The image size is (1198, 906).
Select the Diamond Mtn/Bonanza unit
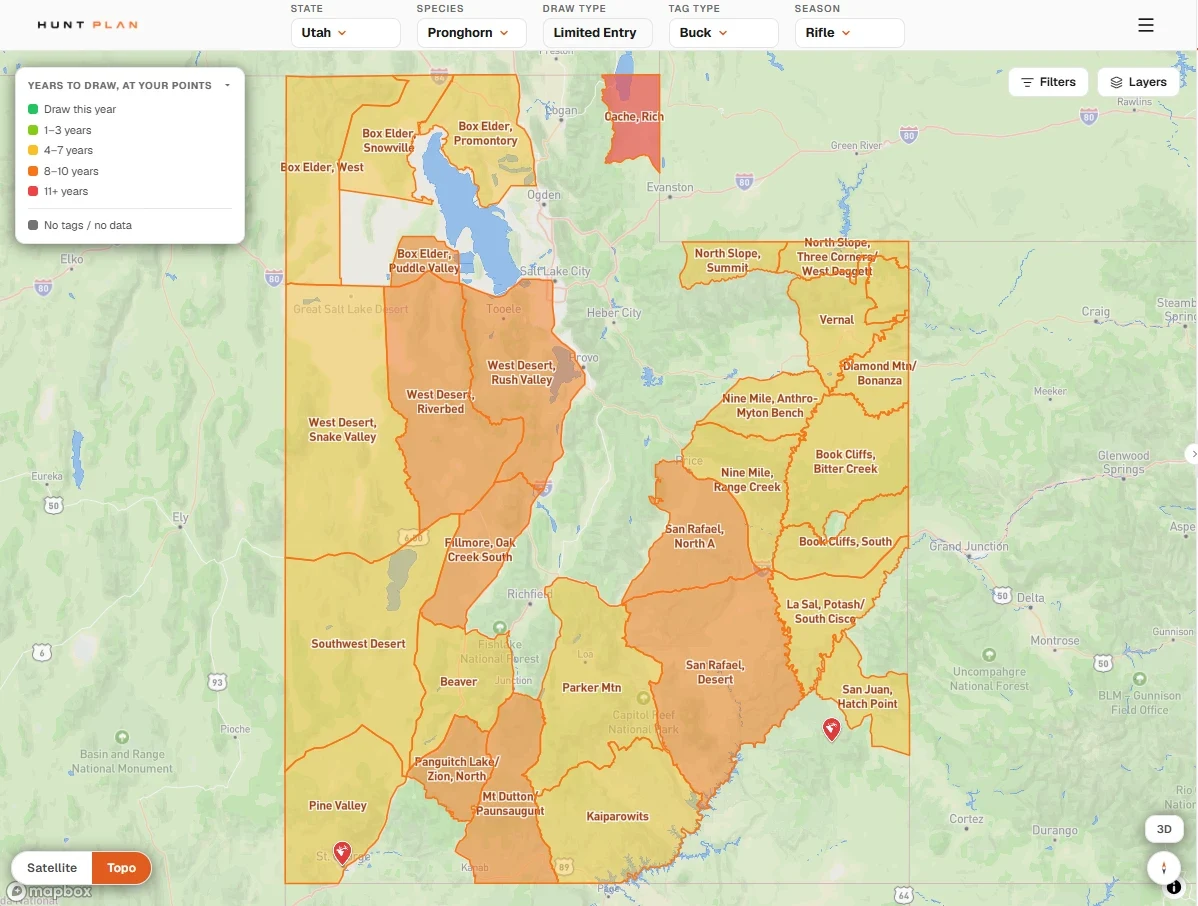coord(879,373)
